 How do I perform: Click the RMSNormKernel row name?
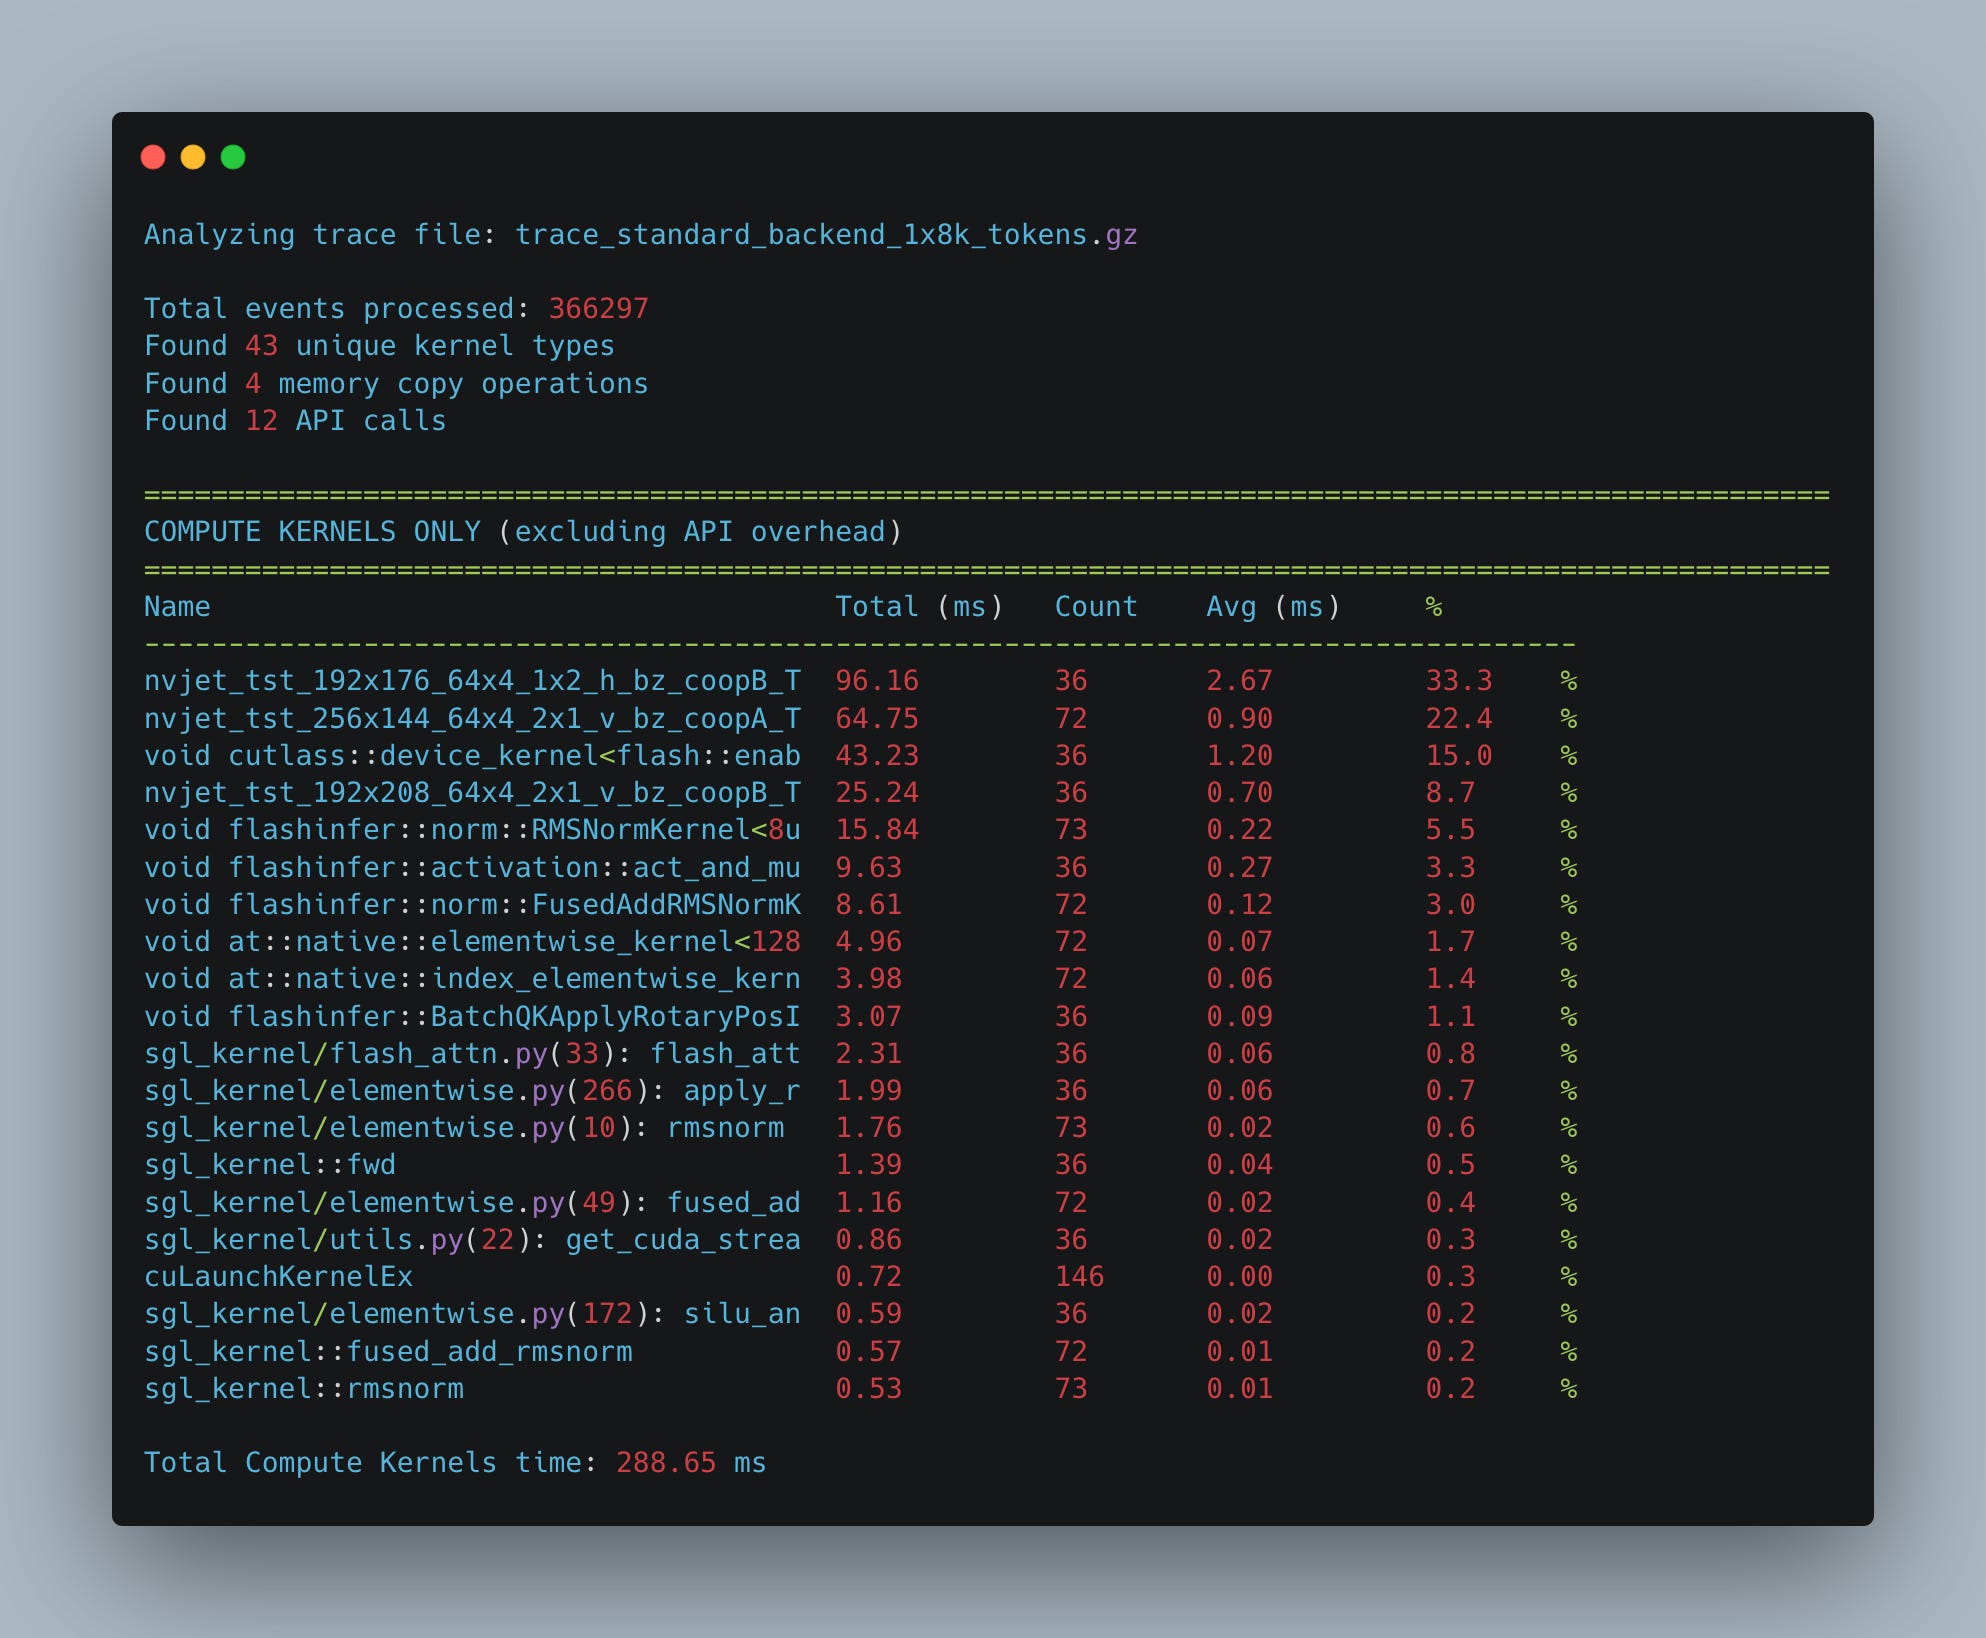472,830
